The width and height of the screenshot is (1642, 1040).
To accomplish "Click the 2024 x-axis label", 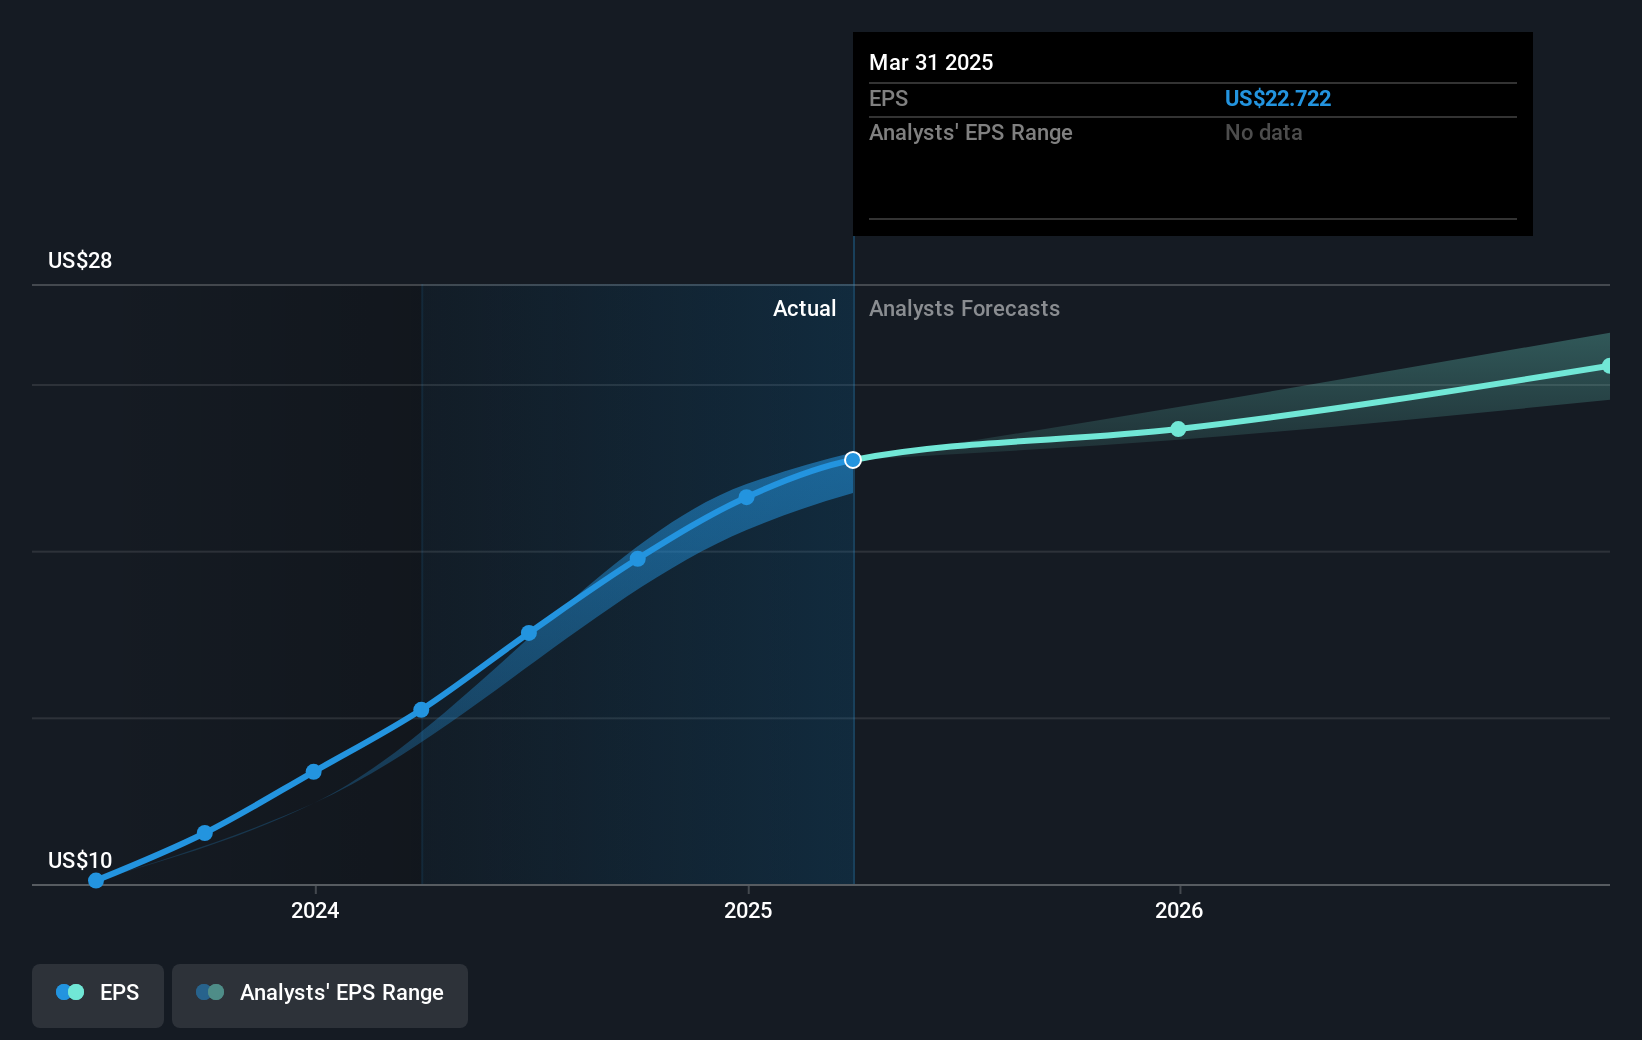I will (x=315, y=910).
